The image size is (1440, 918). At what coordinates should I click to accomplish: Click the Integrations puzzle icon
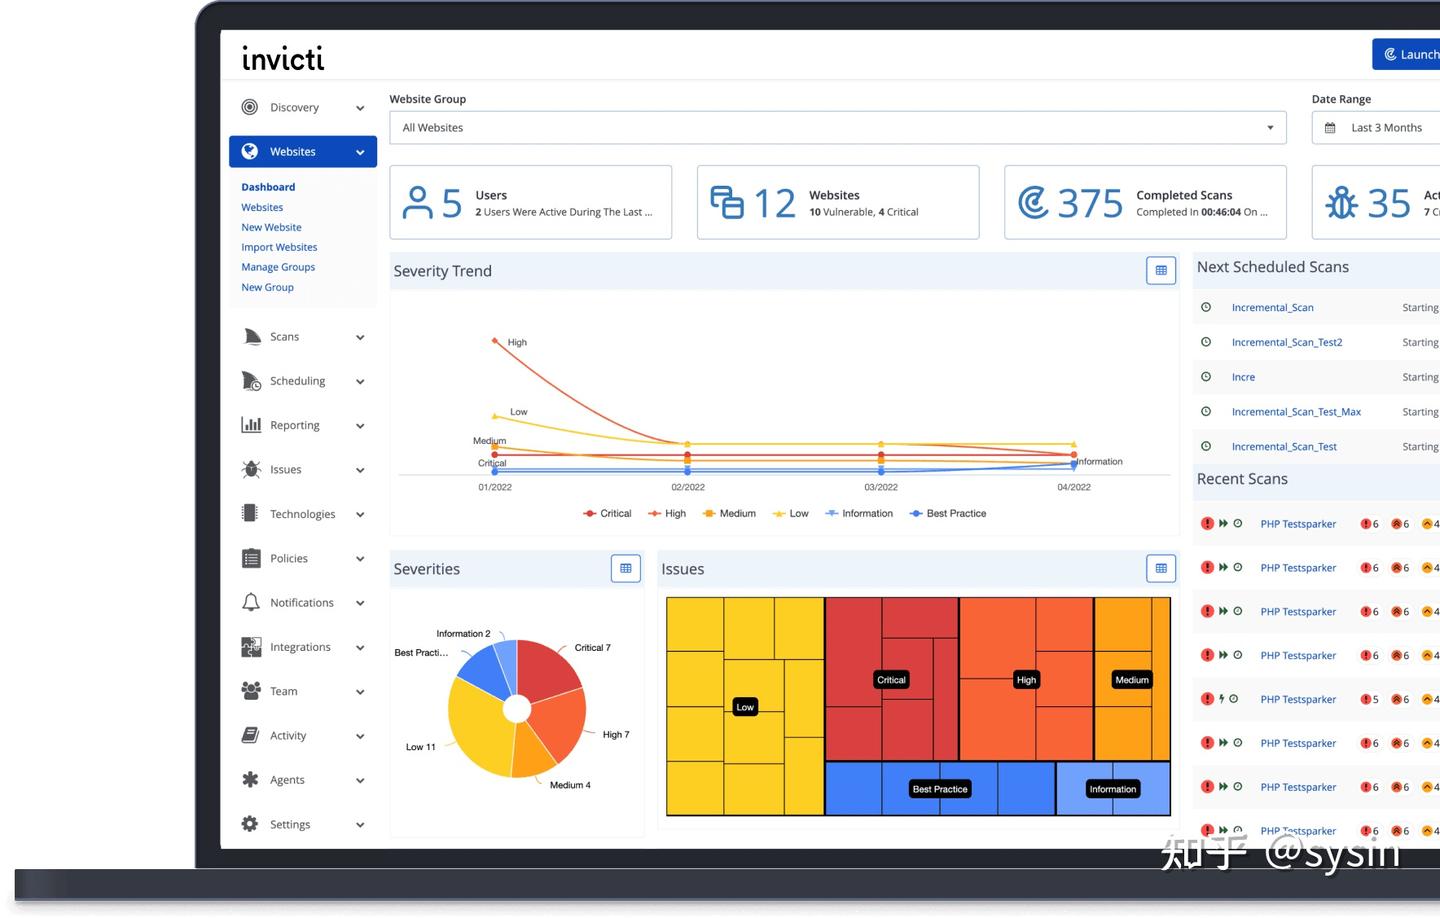(251, 647)
